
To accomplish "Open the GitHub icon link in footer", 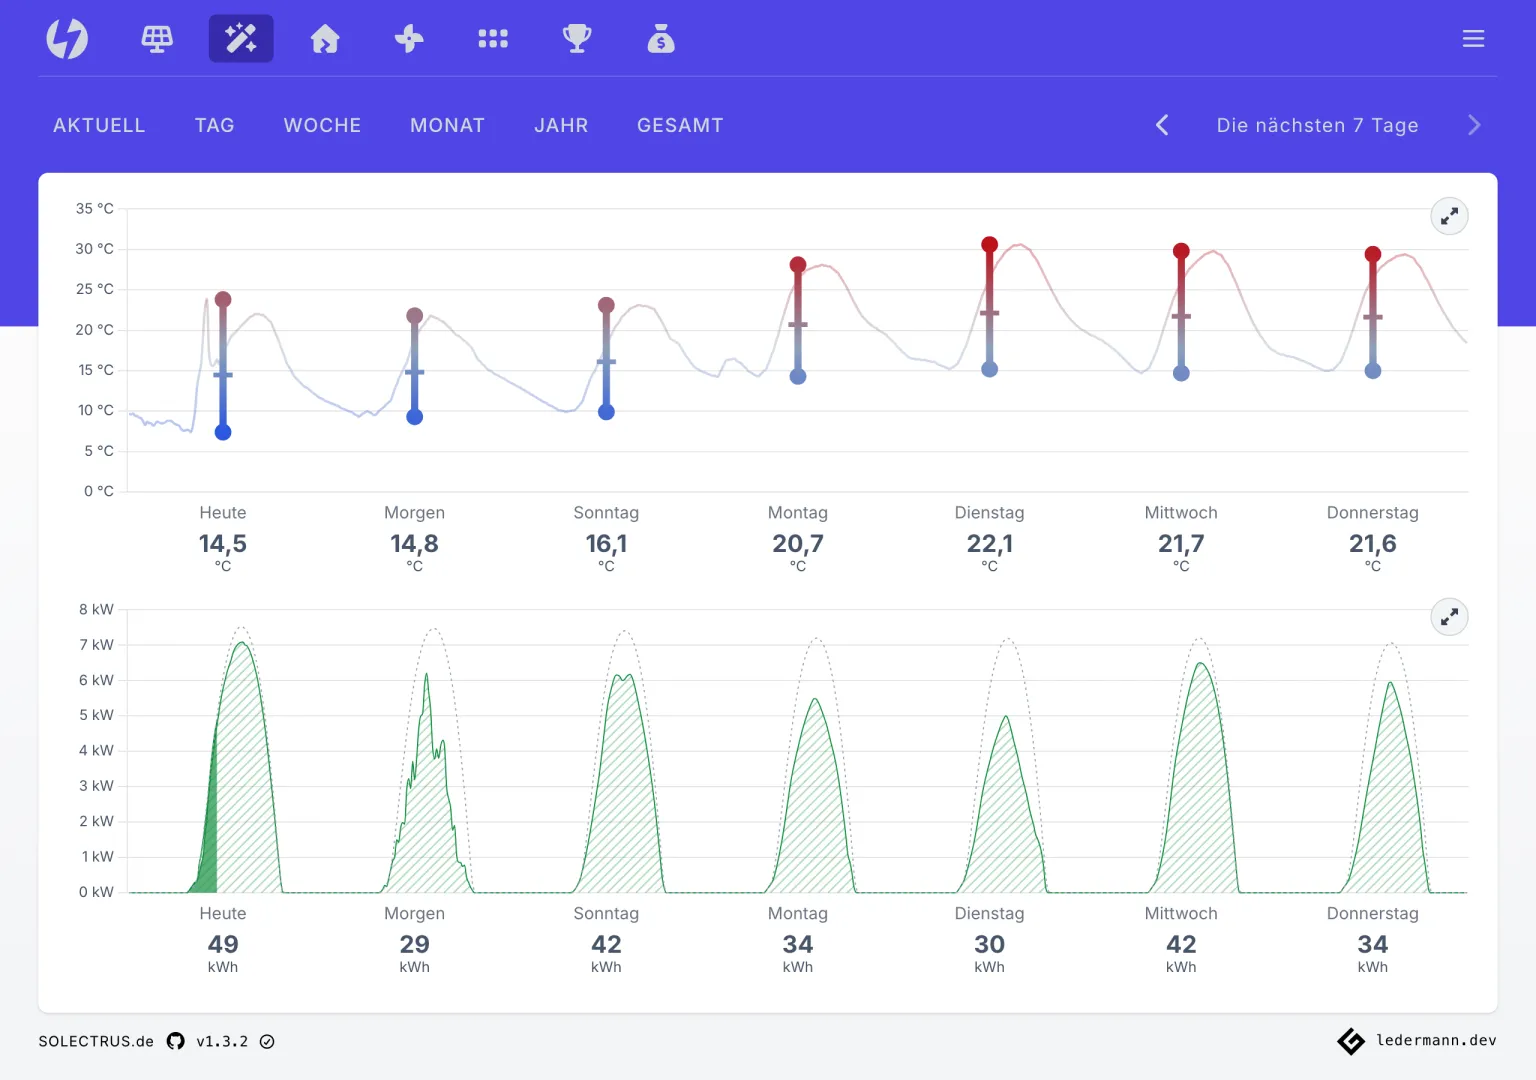I will (x=176, y=1041).
